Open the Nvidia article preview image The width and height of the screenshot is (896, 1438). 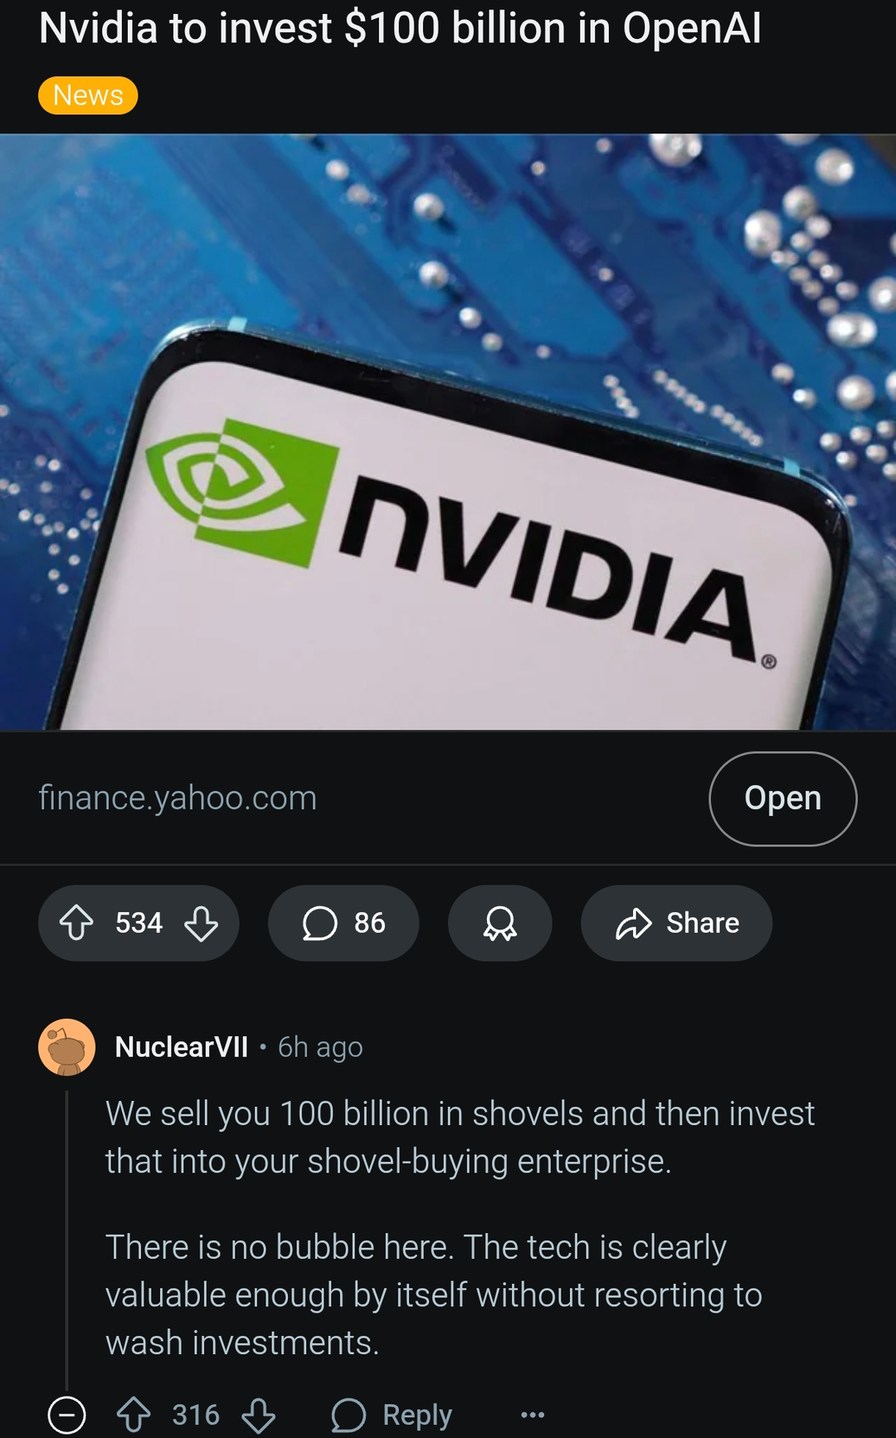pyautogui.click(x=448, y=434)
